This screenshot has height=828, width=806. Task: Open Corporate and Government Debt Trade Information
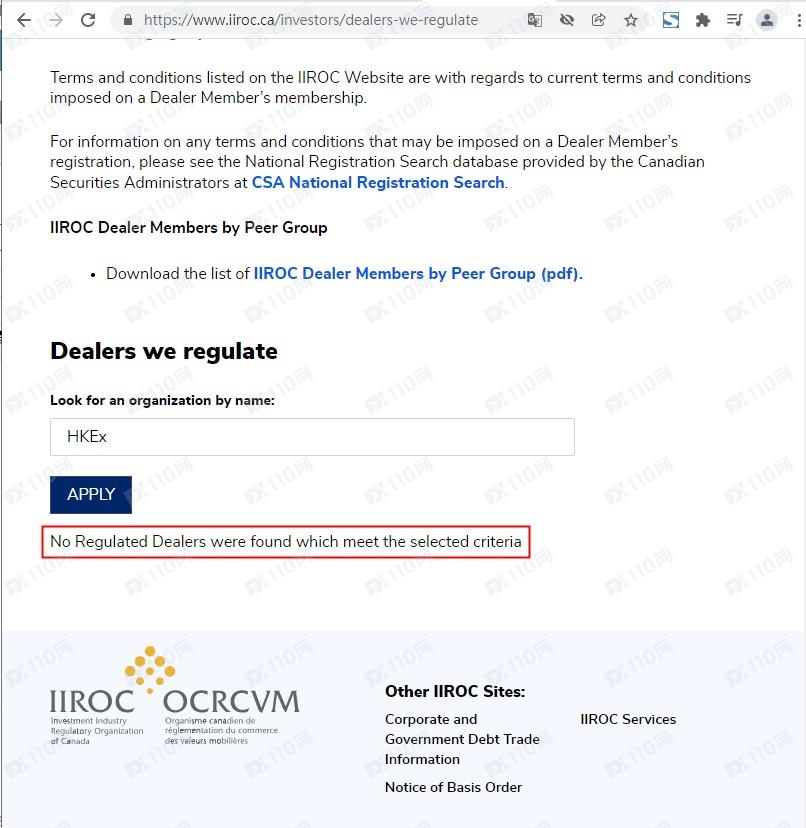coord(461,739)
